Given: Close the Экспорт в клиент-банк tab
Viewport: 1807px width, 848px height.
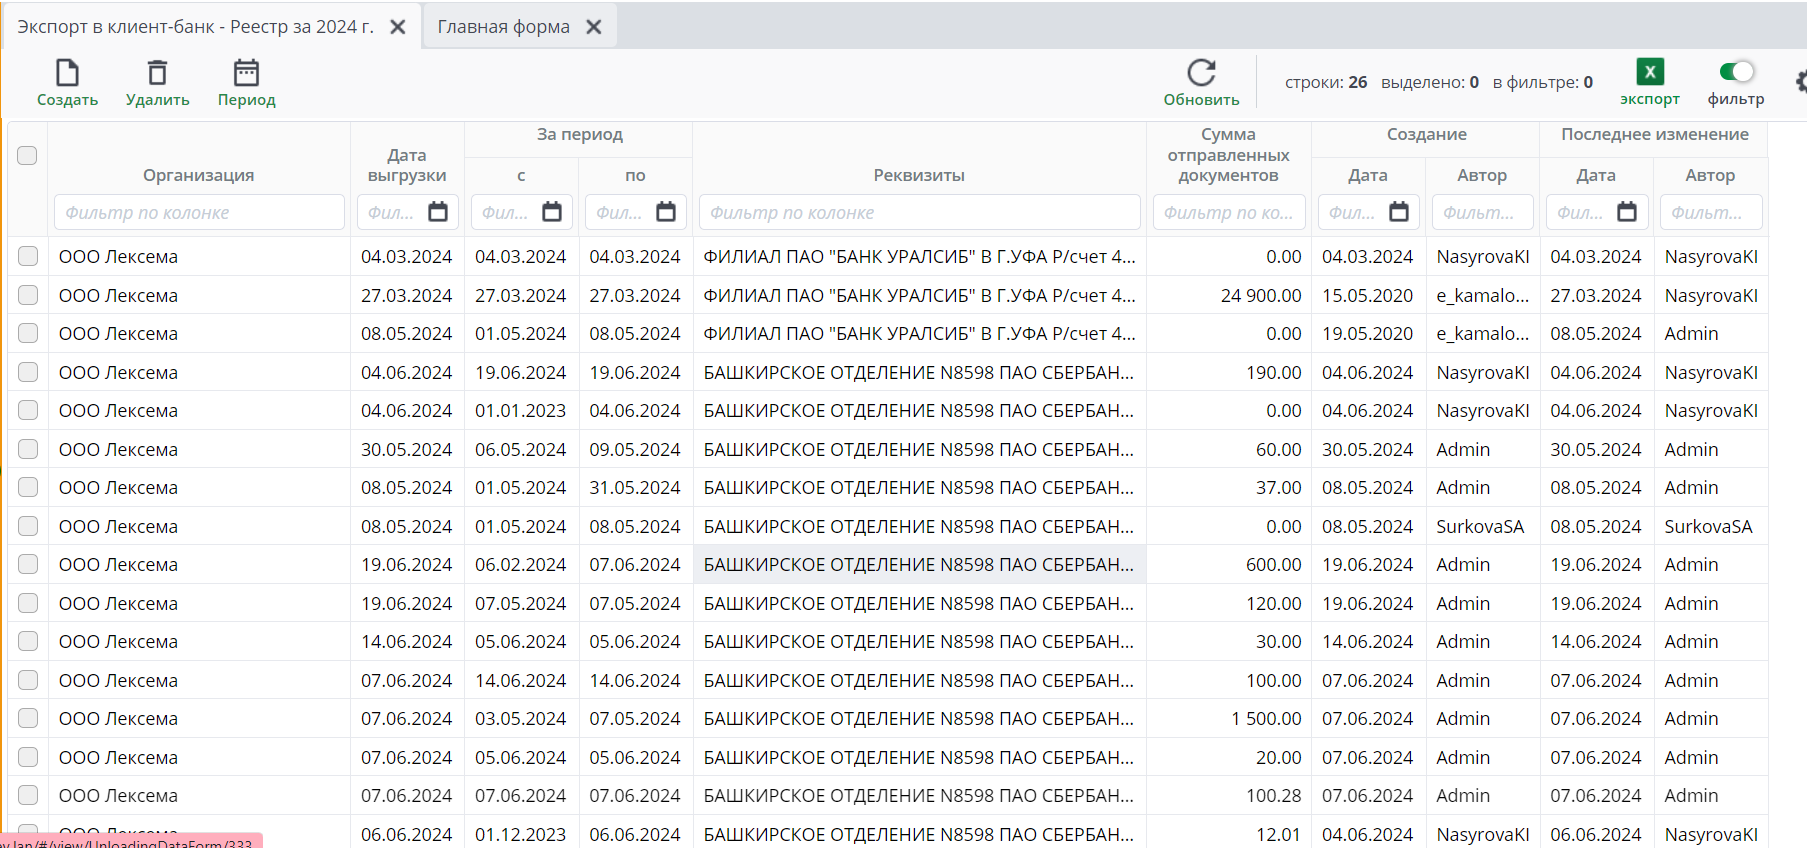Looking at the screenshot, I should click(398, 27).
